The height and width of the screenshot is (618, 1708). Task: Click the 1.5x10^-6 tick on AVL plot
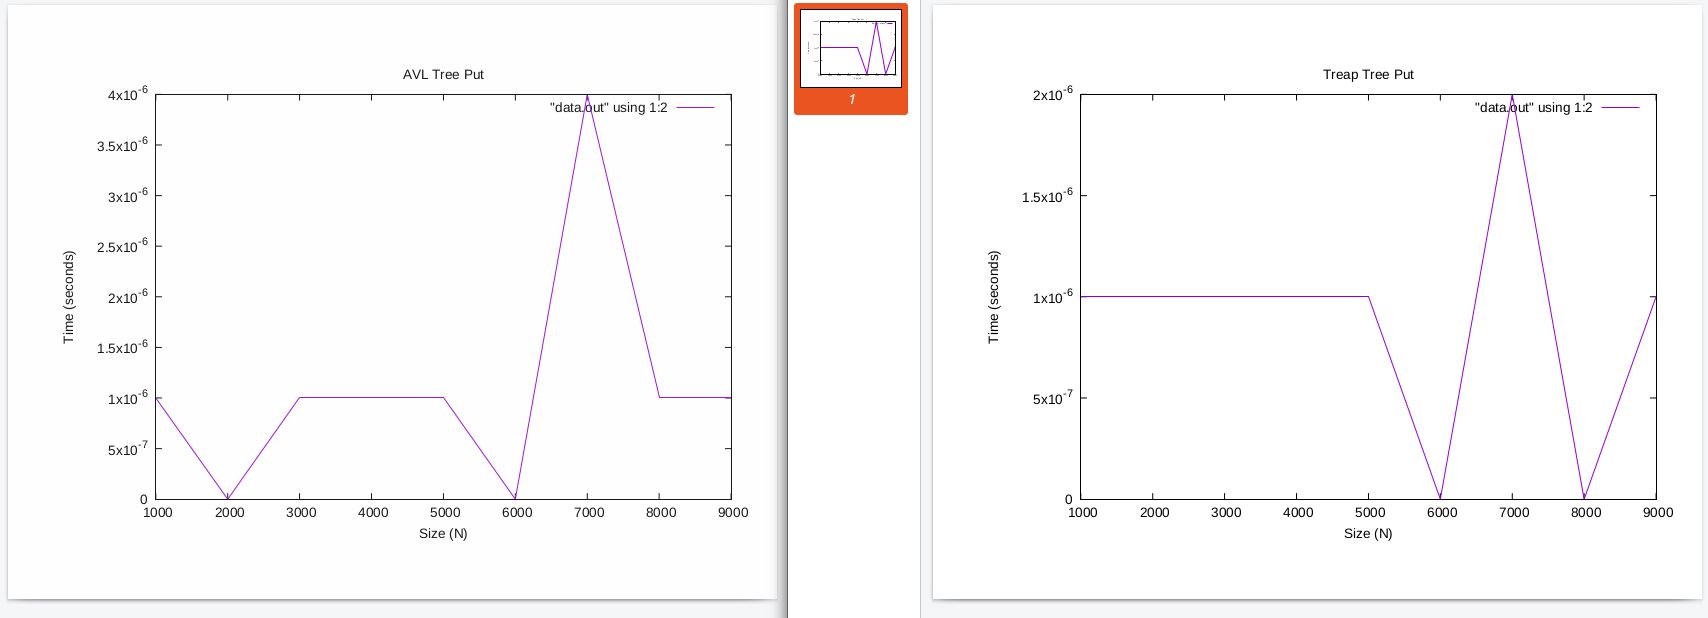click(122, 347)
